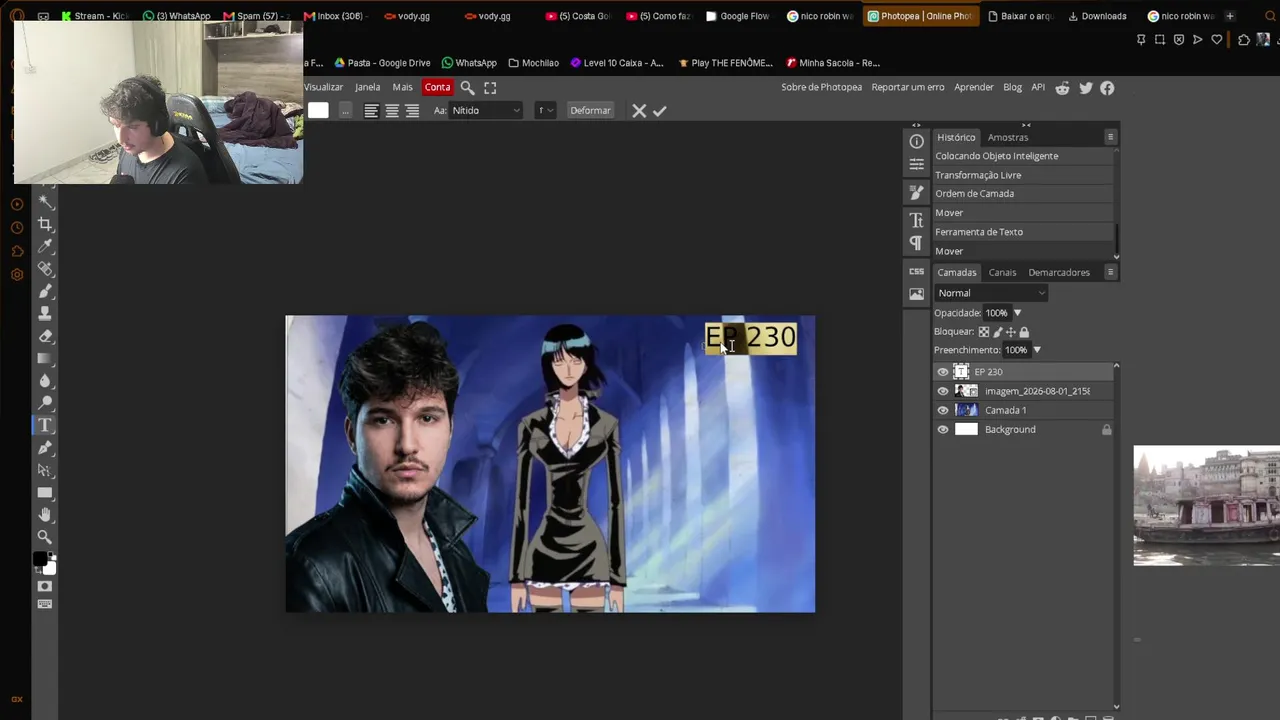Expand the Opacidade slider arrow
1280x720 pixels.
click(1017, 313)
